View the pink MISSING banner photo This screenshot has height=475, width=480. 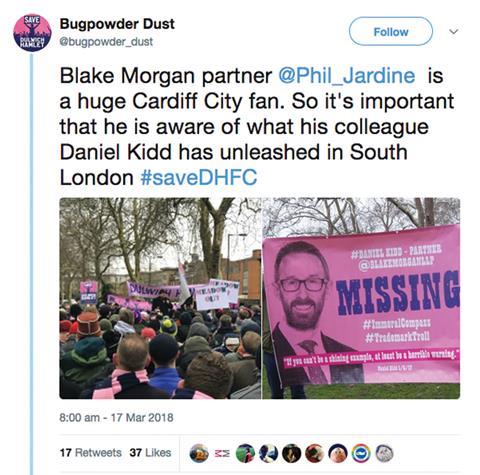coord(361,298)
